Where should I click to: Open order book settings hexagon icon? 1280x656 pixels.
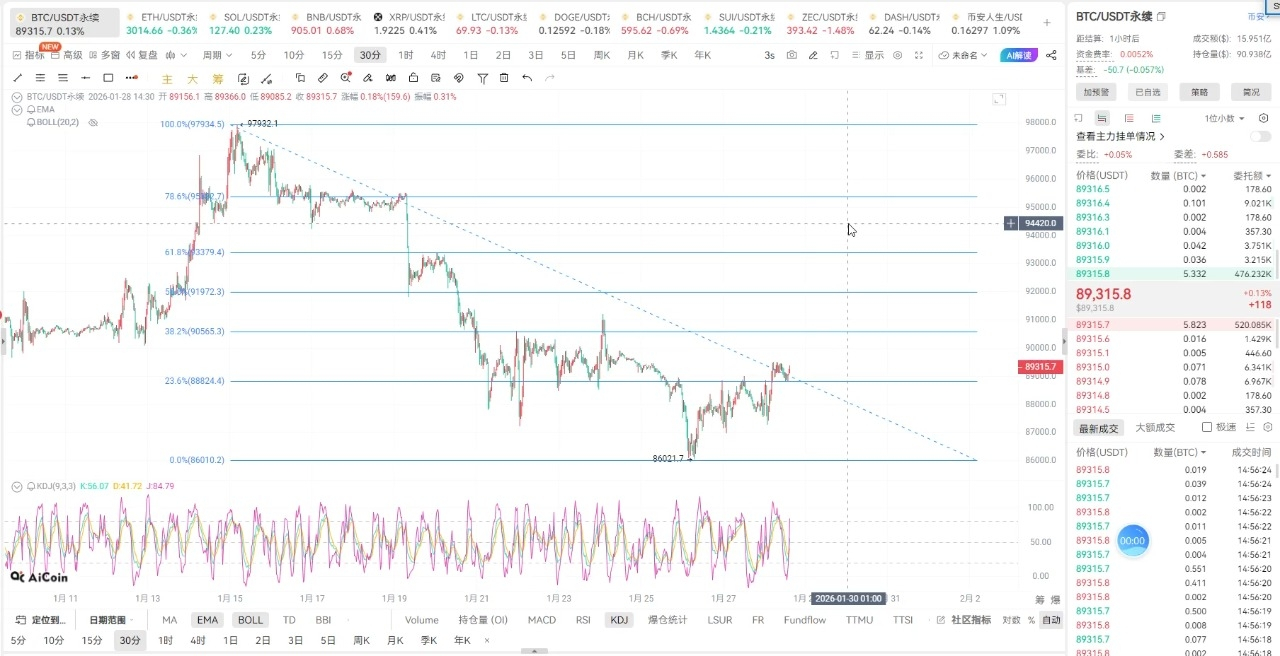pos(1264,118)
